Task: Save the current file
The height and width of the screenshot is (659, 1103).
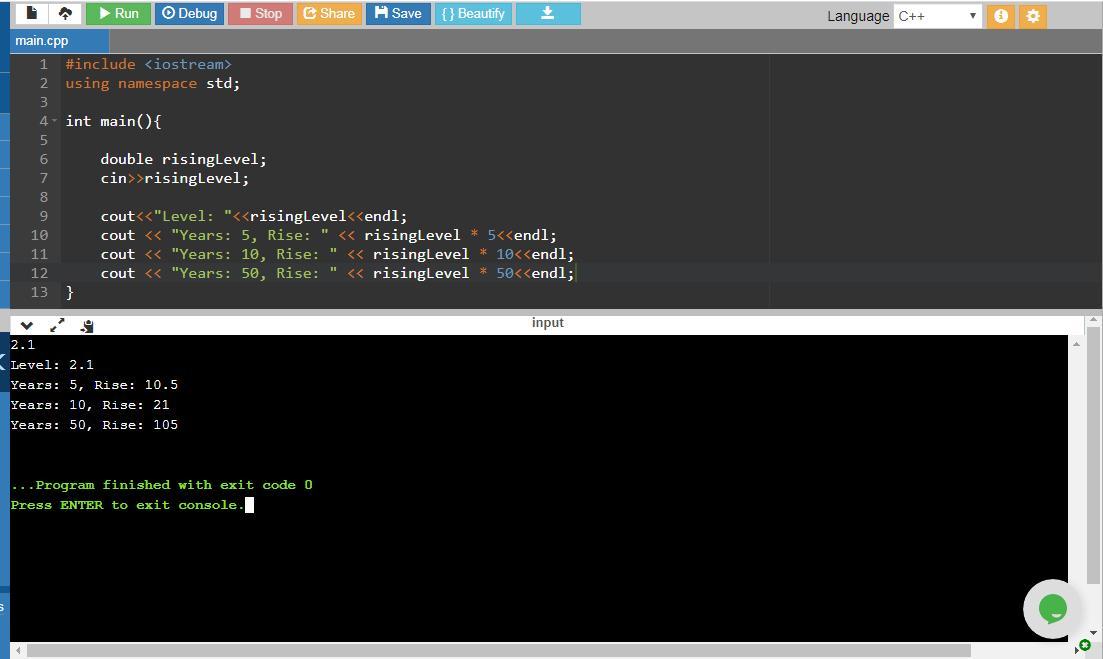Action: (398, 13)
